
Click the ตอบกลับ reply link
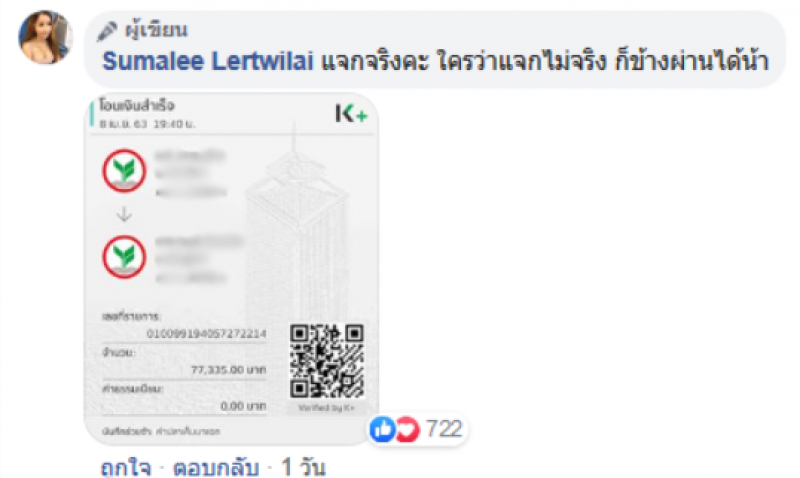(216, 467)
